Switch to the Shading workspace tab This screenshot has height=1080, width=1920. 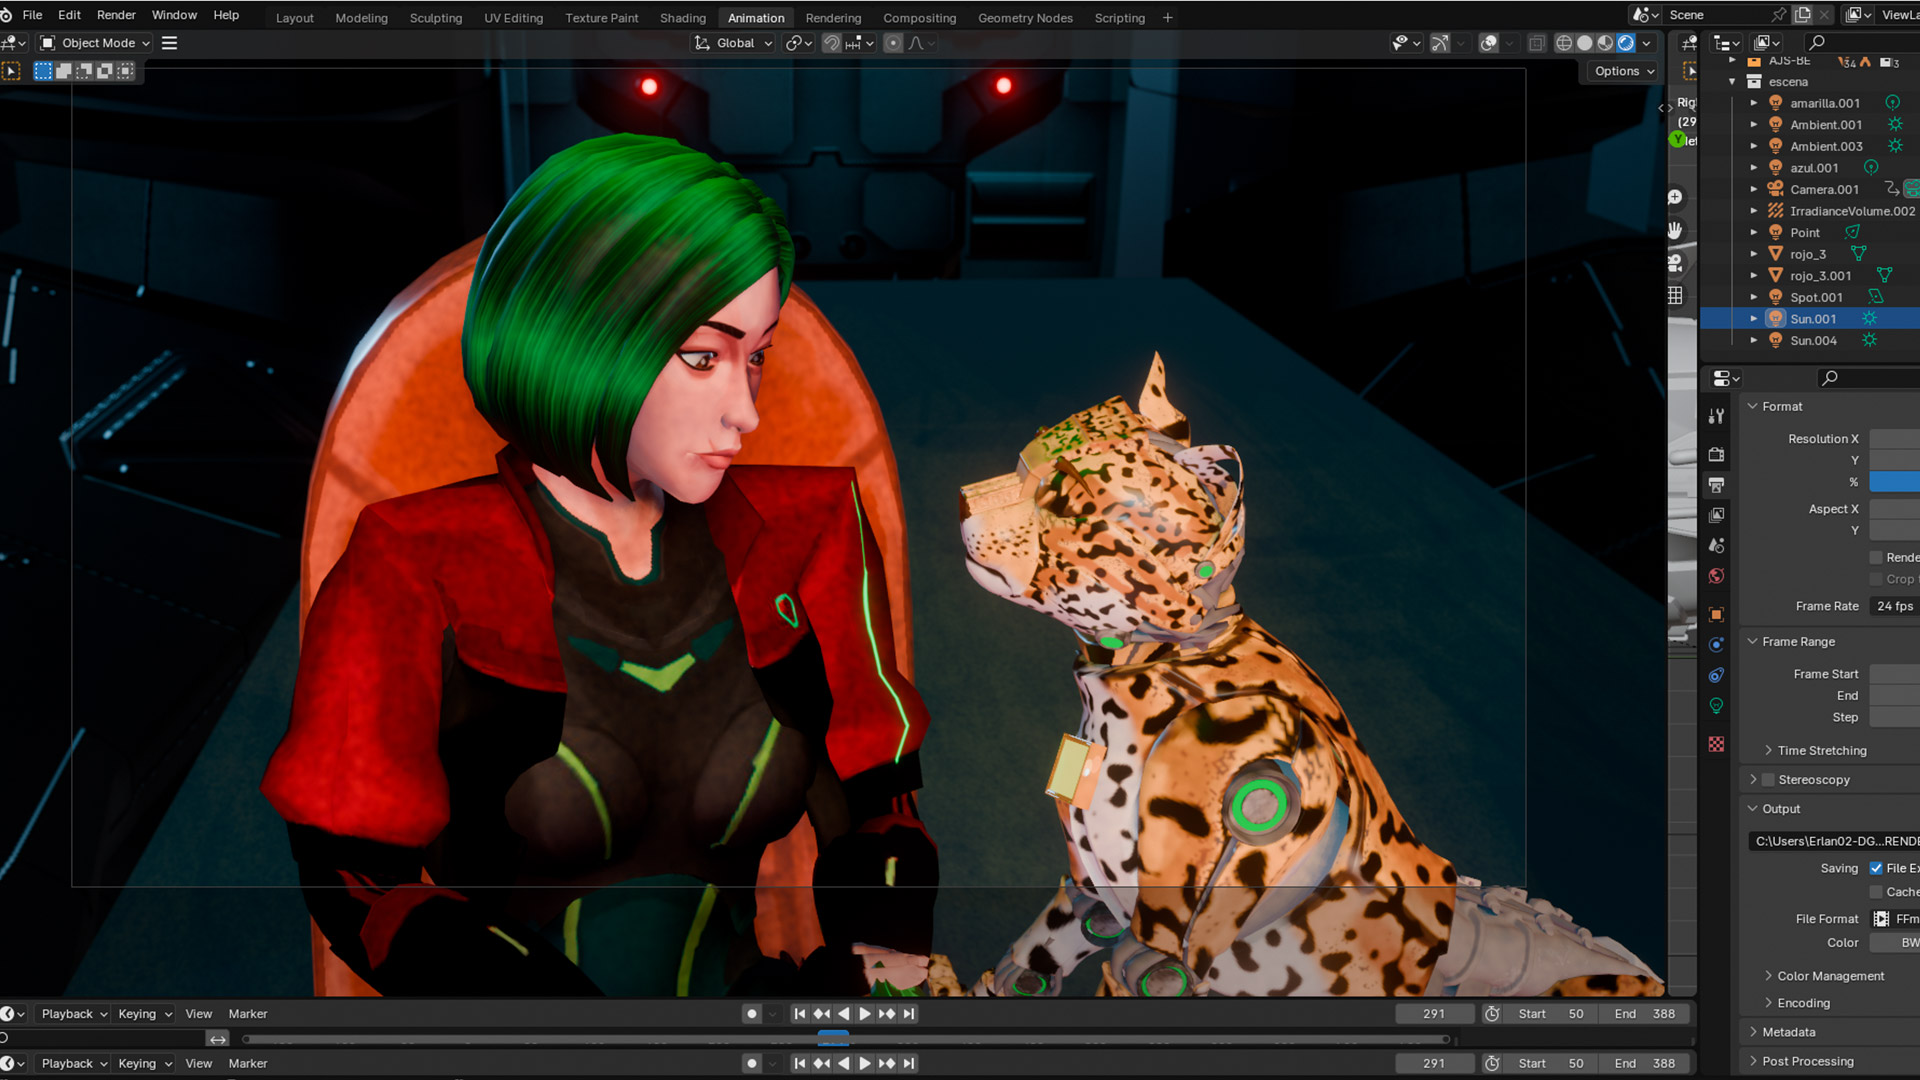tap(683, 18)
